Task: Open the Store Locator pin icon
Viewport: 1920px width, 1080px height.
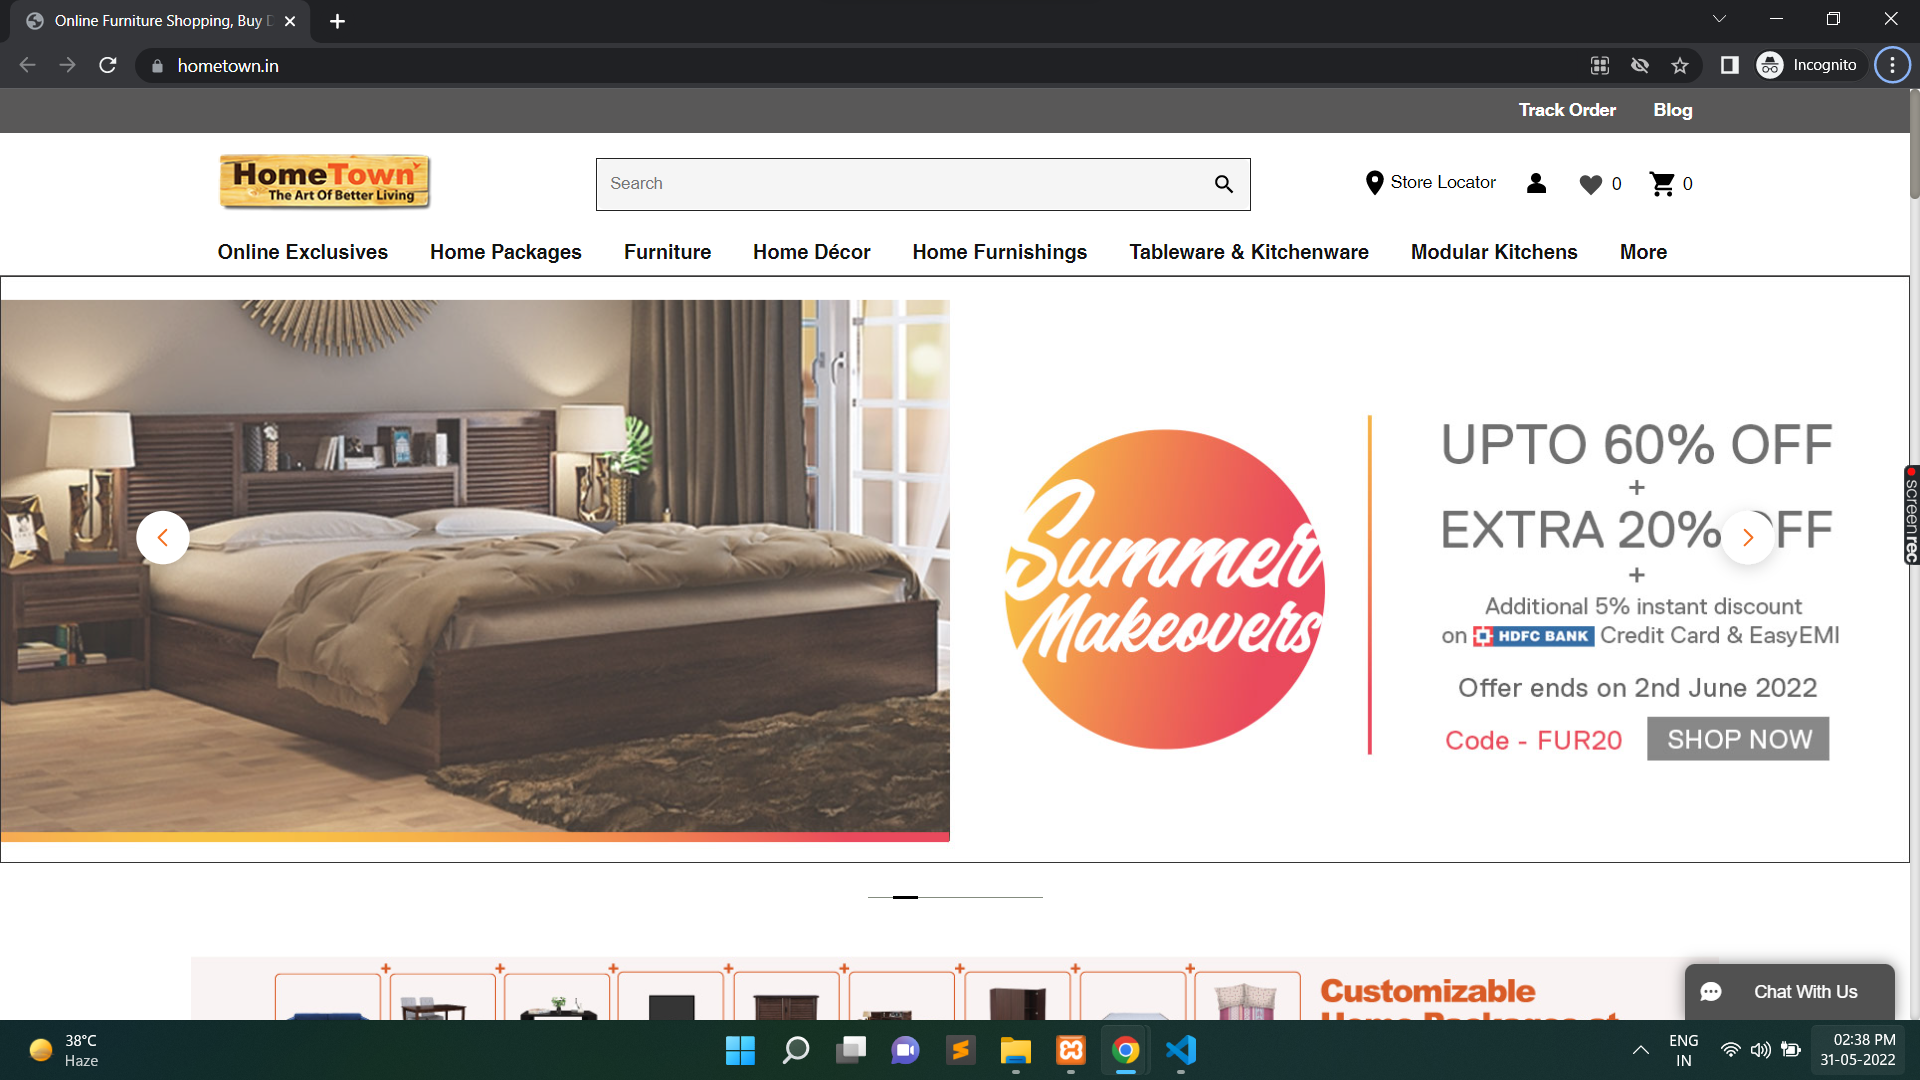Action: 1374,183
